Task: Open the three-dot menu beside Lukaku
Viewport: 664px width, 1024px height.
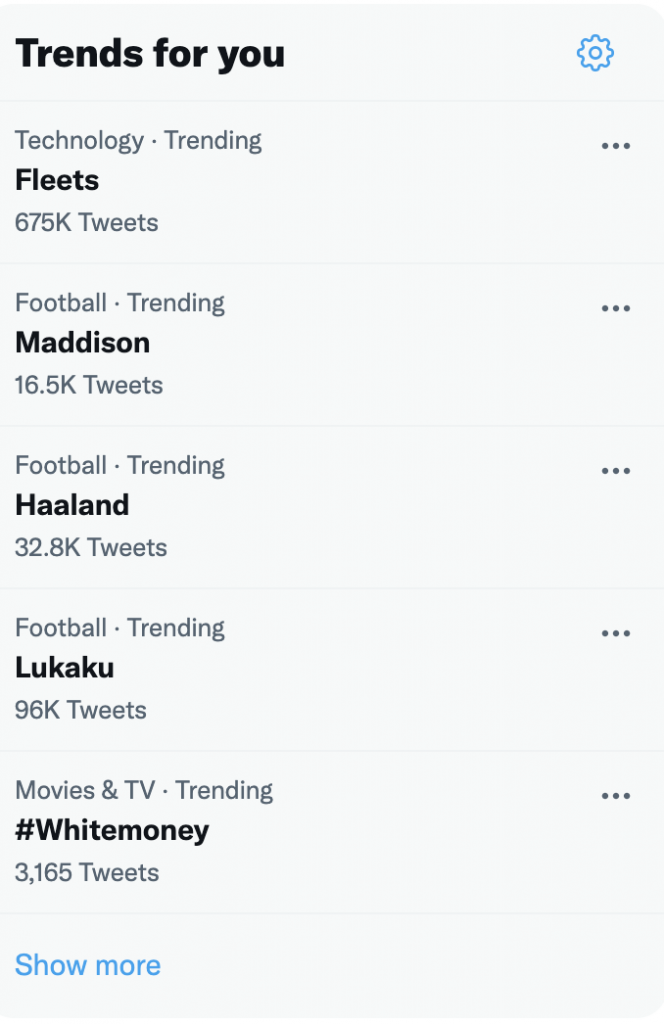Action: 615,633
